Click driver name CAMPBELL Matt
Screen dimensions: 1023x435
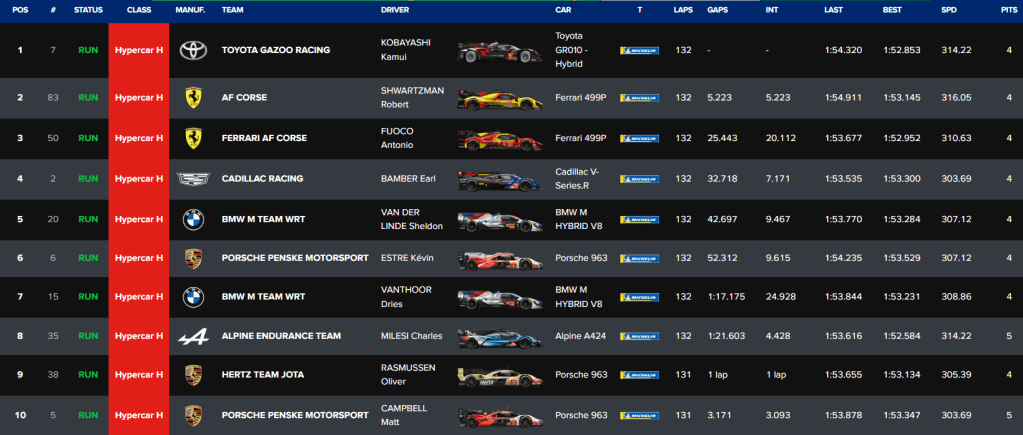(404, 415)
